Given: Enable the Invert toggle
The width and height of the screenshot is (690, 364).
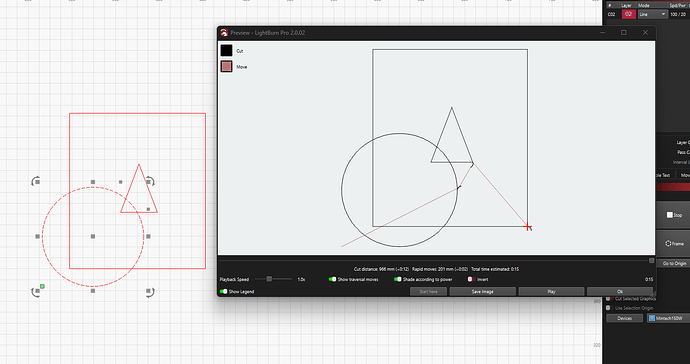Looking at the screenshot, I should tap(471, 279).
